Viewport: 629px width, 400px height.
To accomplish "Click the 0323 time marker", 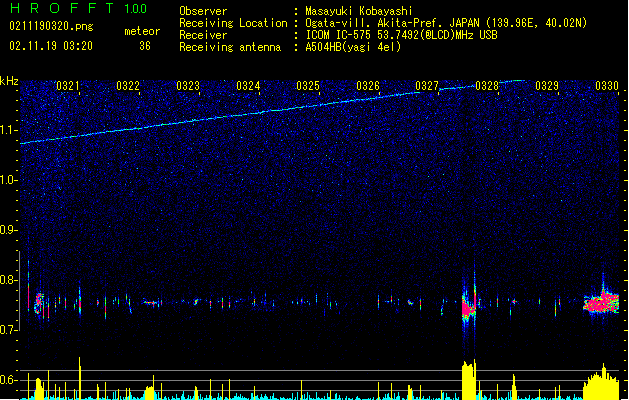I will coord(188,86).
